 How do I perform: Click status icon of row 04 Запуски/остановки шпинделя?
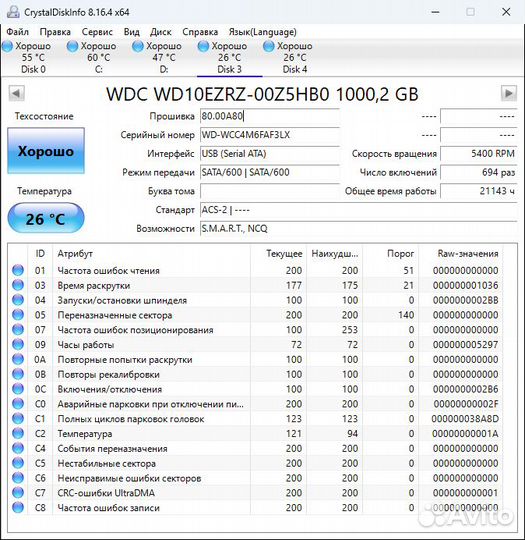[x=18, y=300]
